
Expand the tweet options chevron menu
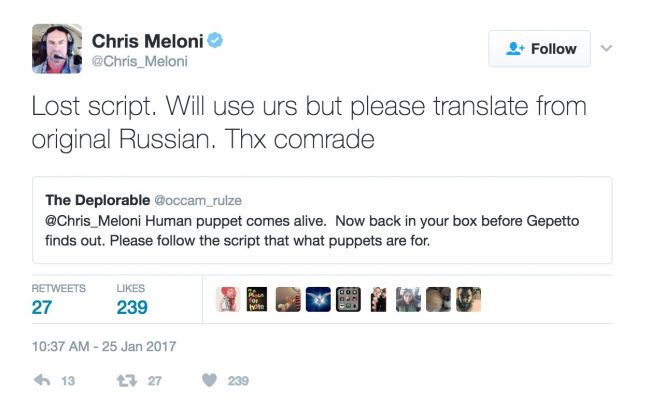click(x=606, y=48)
